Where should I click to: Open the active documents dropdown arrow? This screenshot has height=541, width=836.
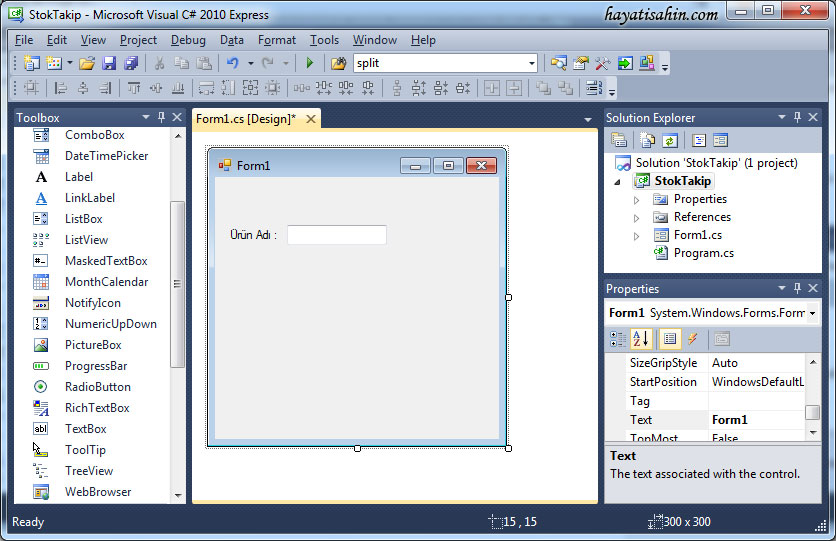[x=588, y=119]
